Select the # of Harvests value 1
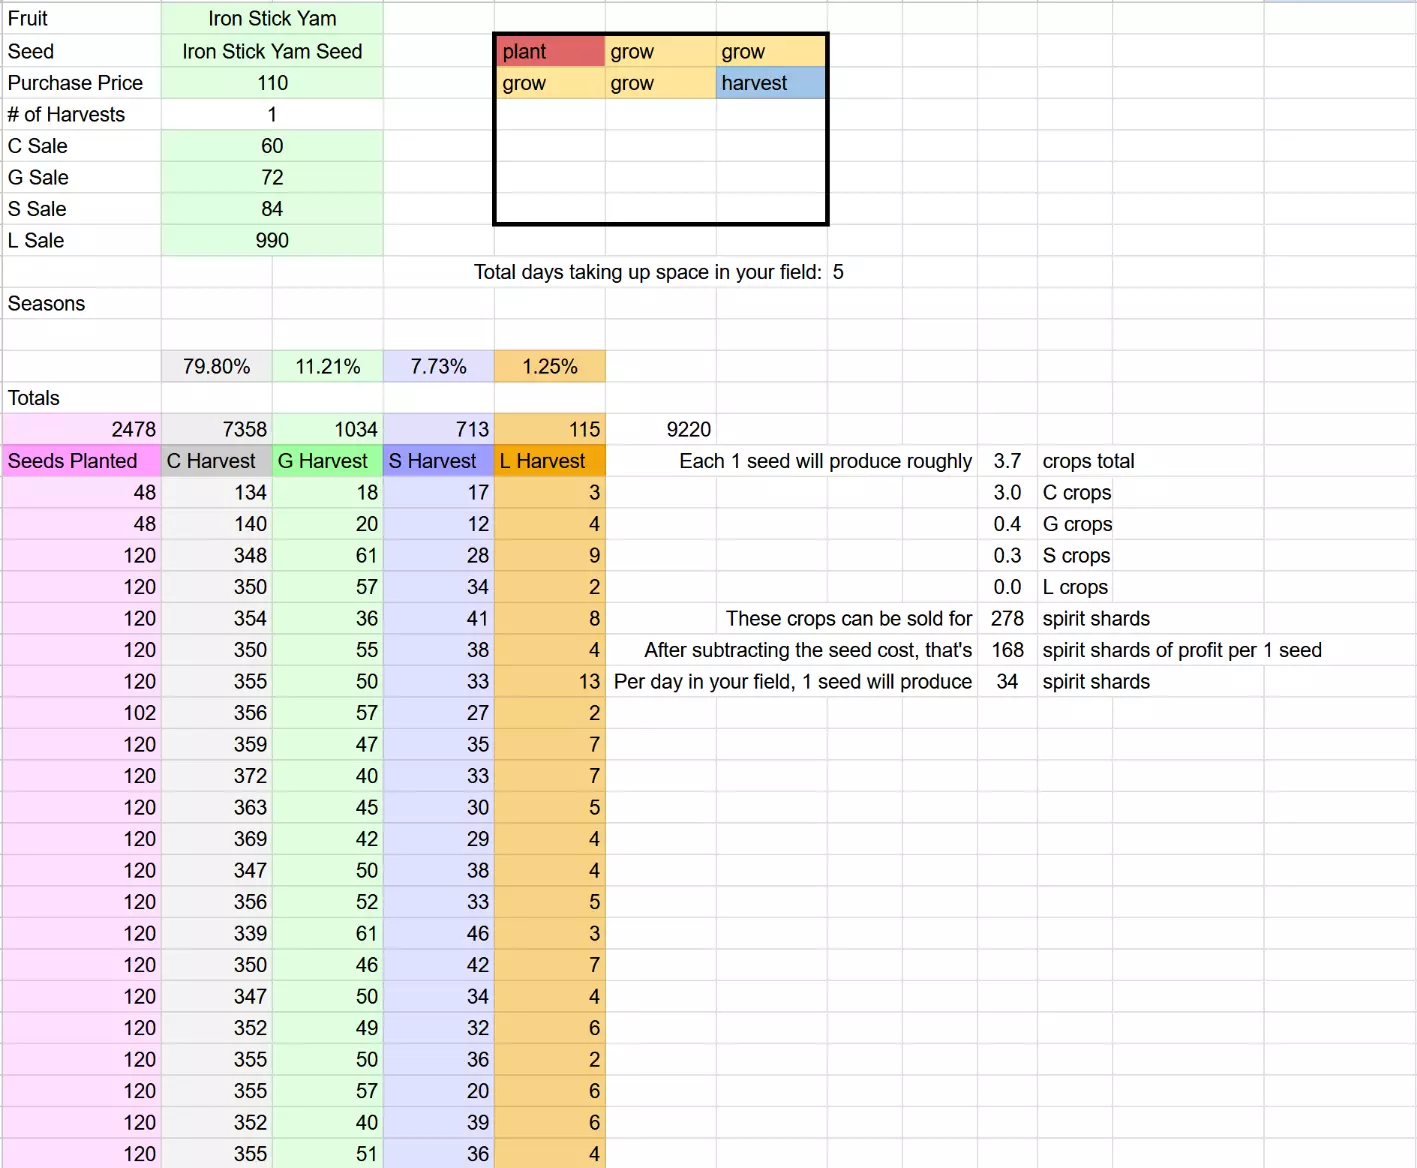 tap(272, 115)
